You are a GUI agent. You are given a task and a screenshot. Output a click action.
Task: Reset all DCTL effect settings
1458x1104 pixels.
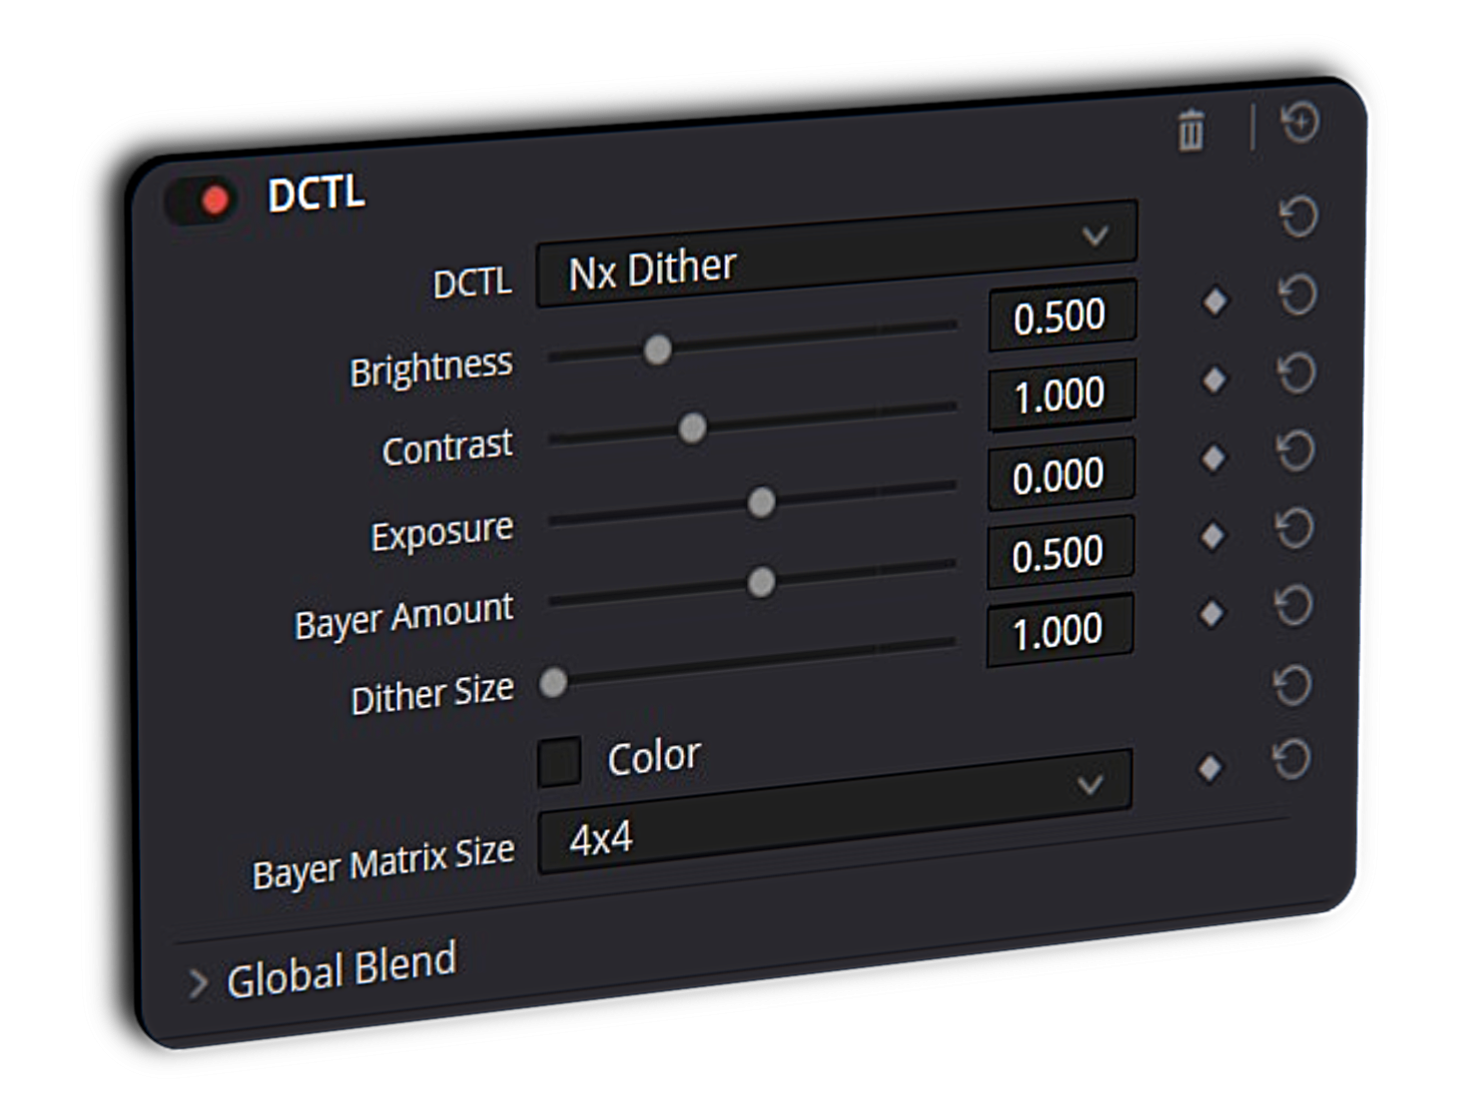click(x=1300, y=123)
